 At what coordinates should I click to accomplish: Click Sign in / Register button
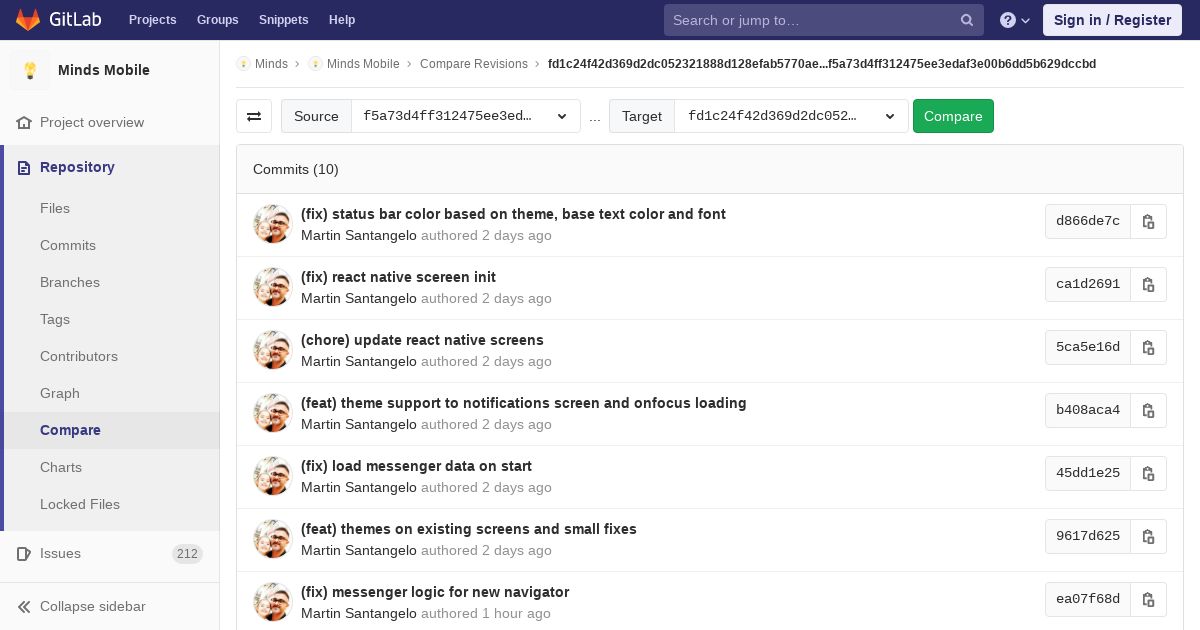point(1112,20)
